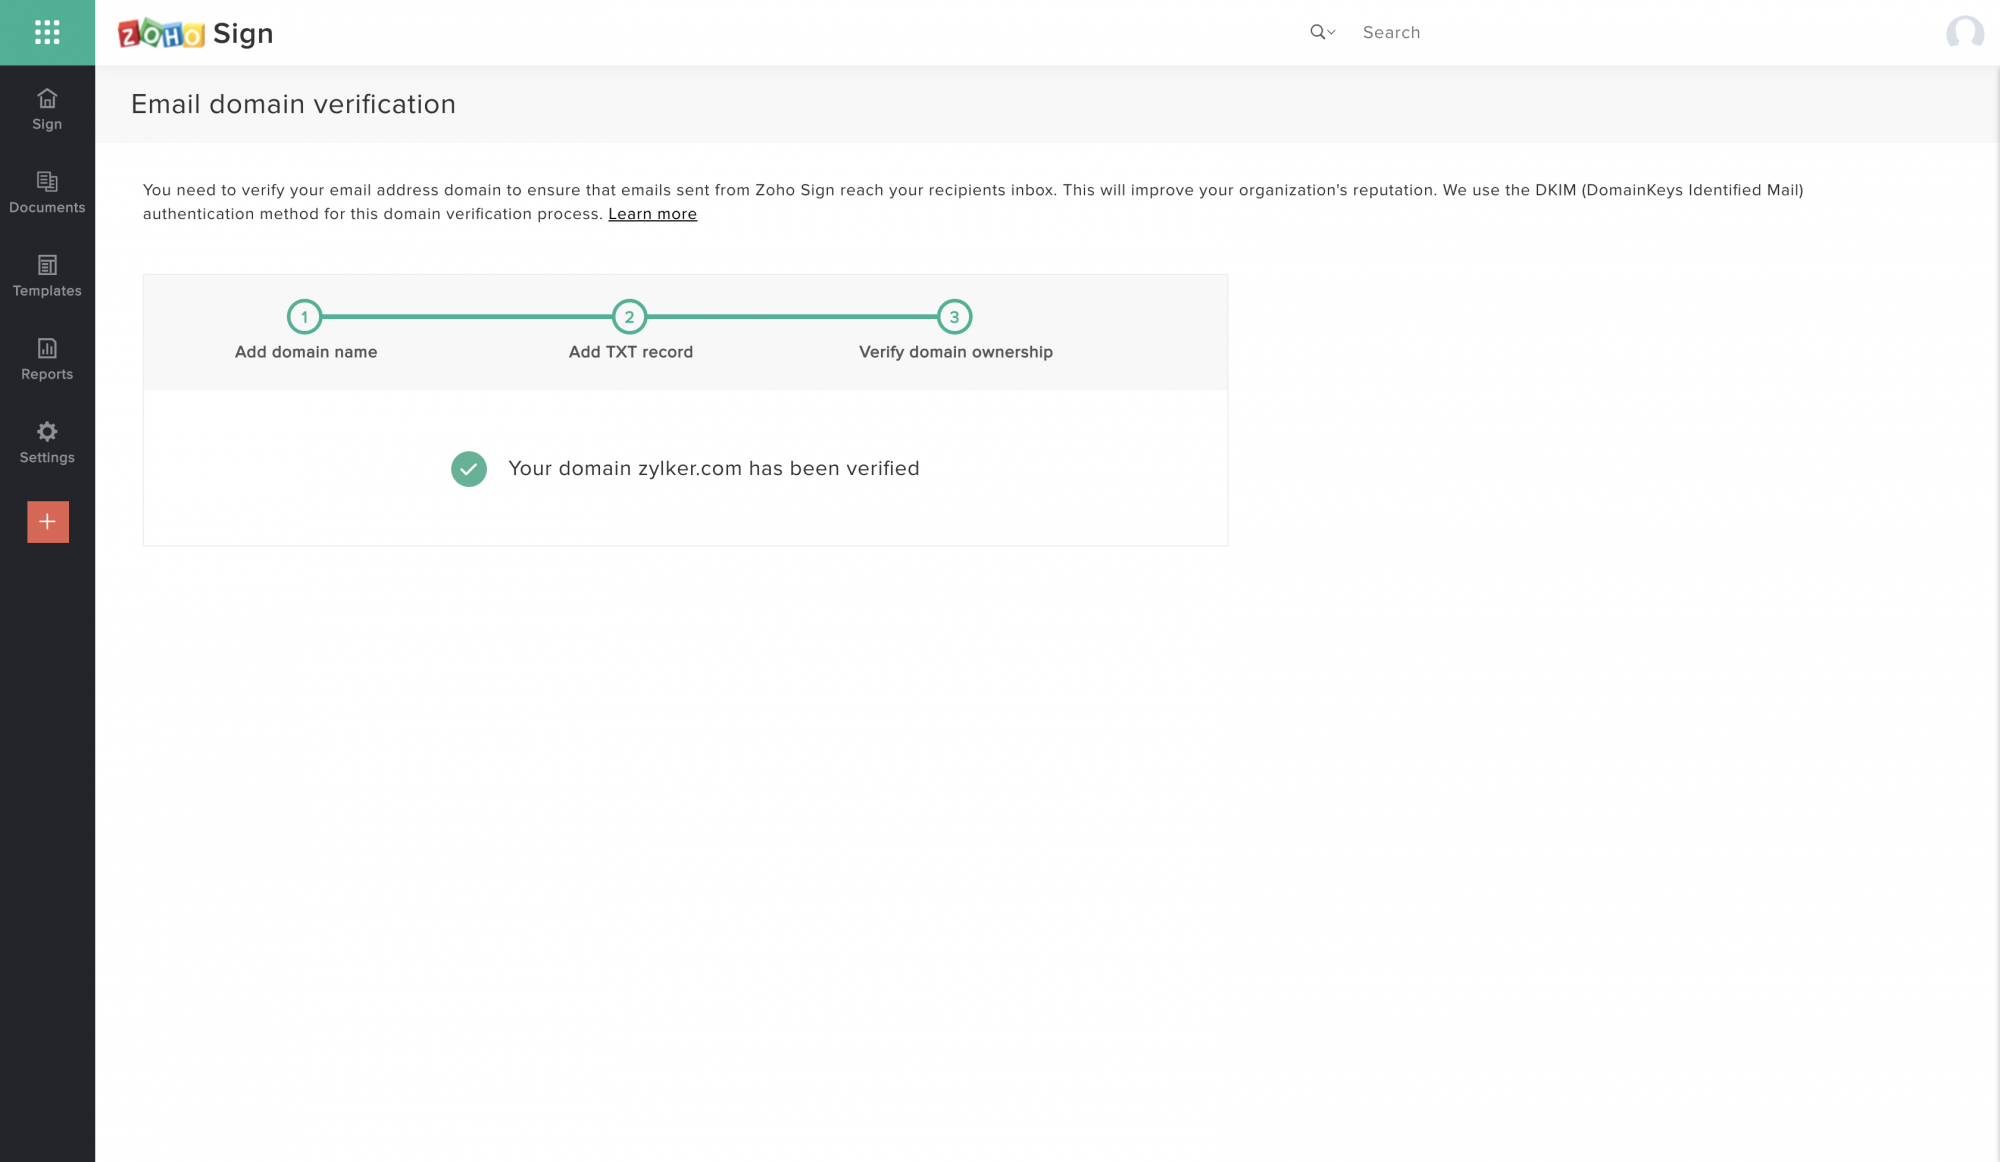Click the Sign home icon in sidebar
The height and width of the screenshot is (1162, 2000).
[47, 109]
